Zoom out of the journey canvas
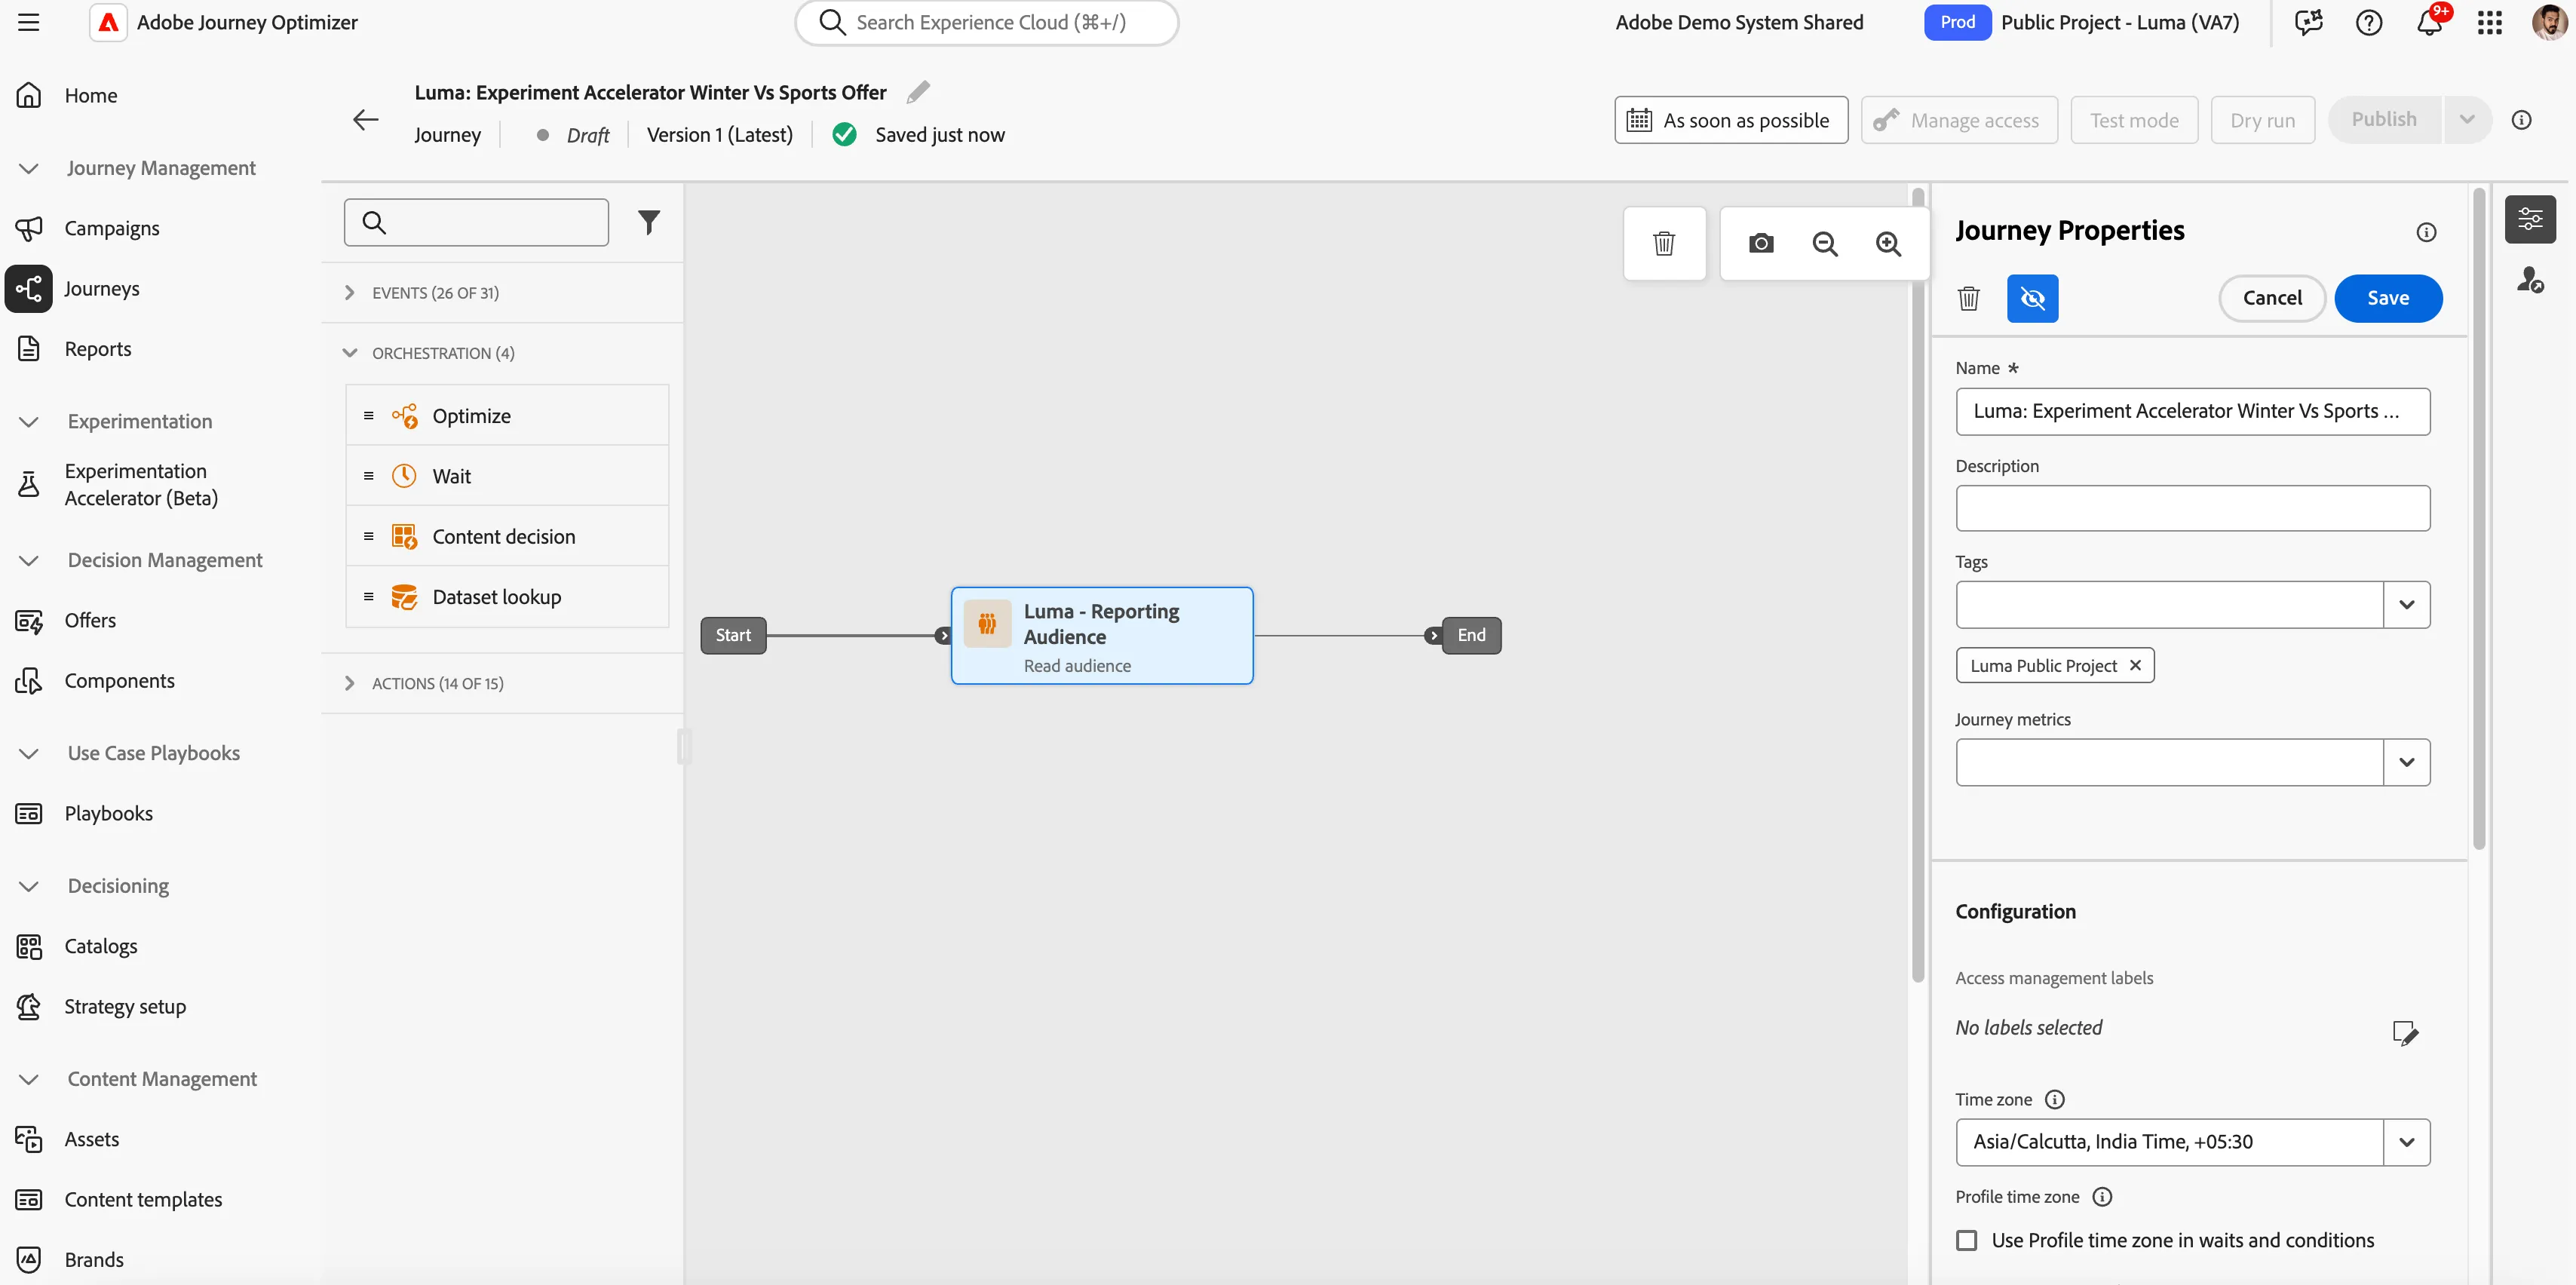2576x1285 pixels. pyautogui.click(x=1825, y=243)
